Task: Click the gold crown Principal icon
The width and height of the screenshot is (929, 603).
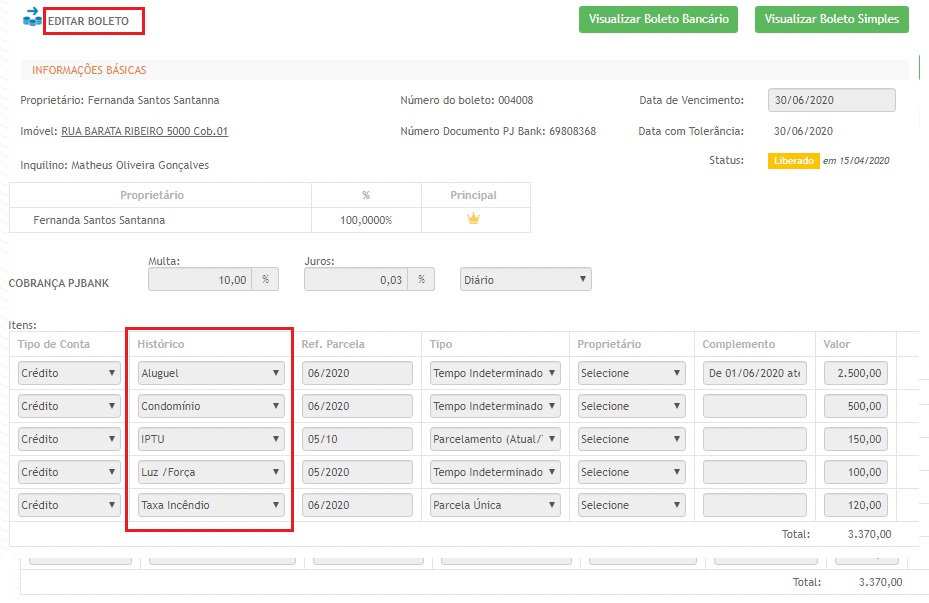Action: pyautogui.click(x=474, y=219)
